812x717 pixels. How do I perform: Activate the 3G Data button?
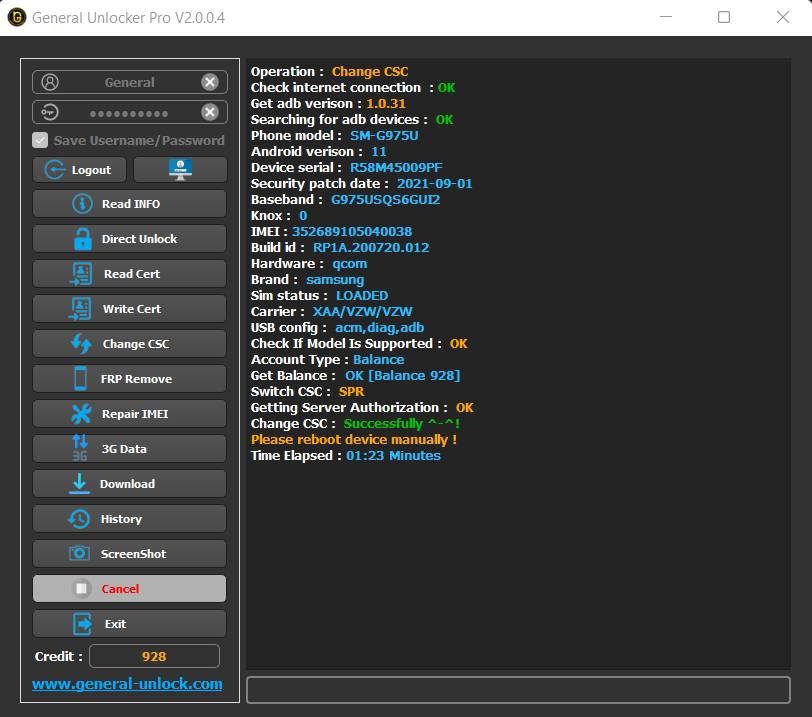pos(129,449)
